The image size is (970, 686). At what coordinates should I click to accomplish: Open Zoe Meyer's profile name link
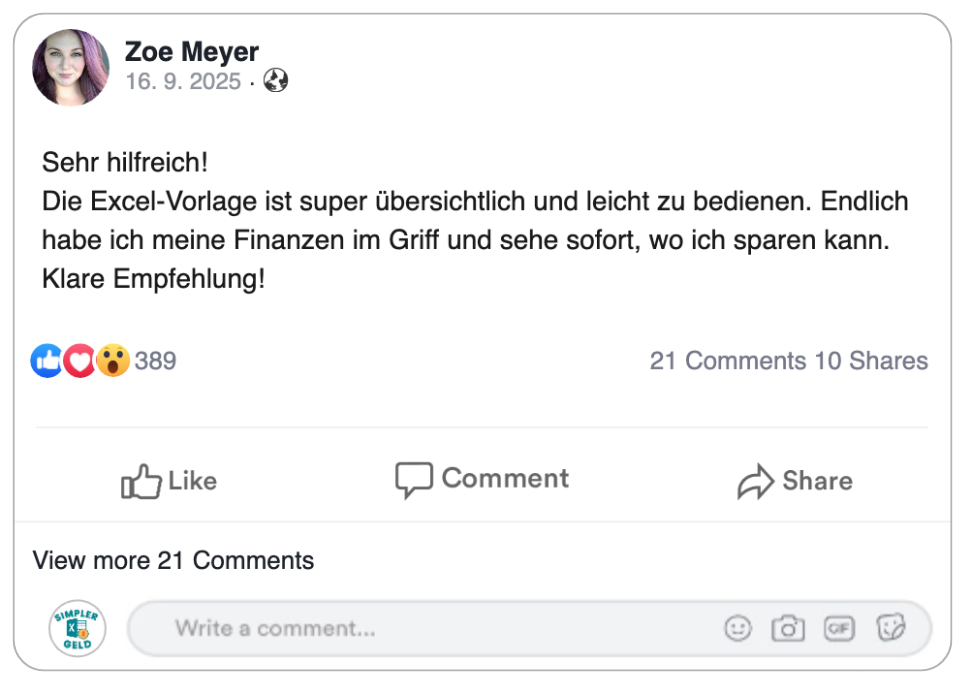point(191,52)
